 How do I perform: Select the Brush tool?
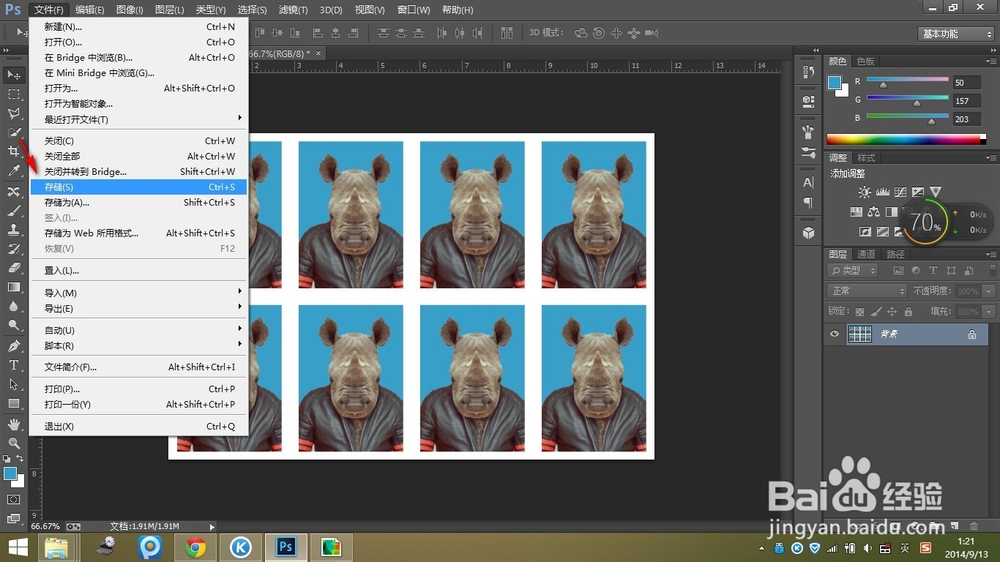(x=13, y=211)
